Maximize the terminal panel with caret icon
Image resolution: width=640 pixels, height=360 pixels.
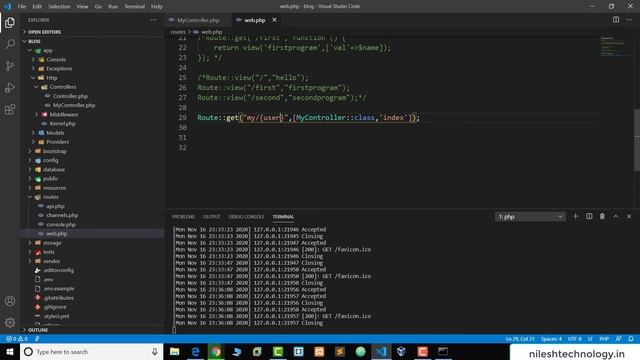point(616,216)
